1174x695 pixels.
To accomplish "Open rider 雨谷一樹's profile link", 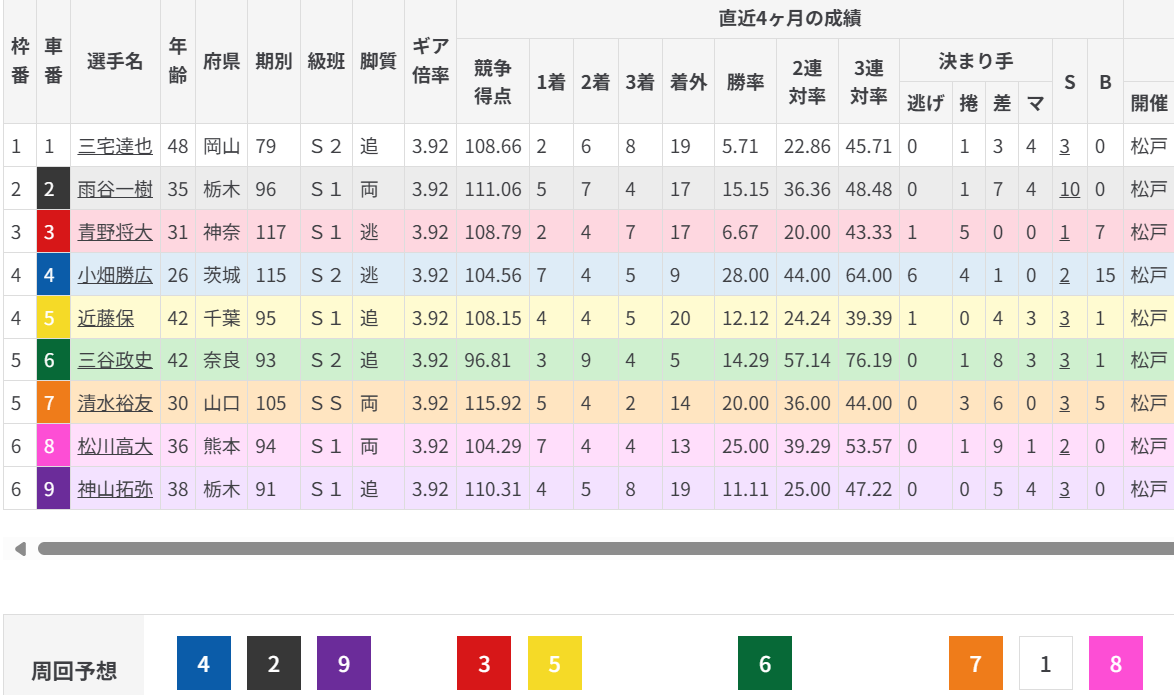I will (x=115, y=189).
